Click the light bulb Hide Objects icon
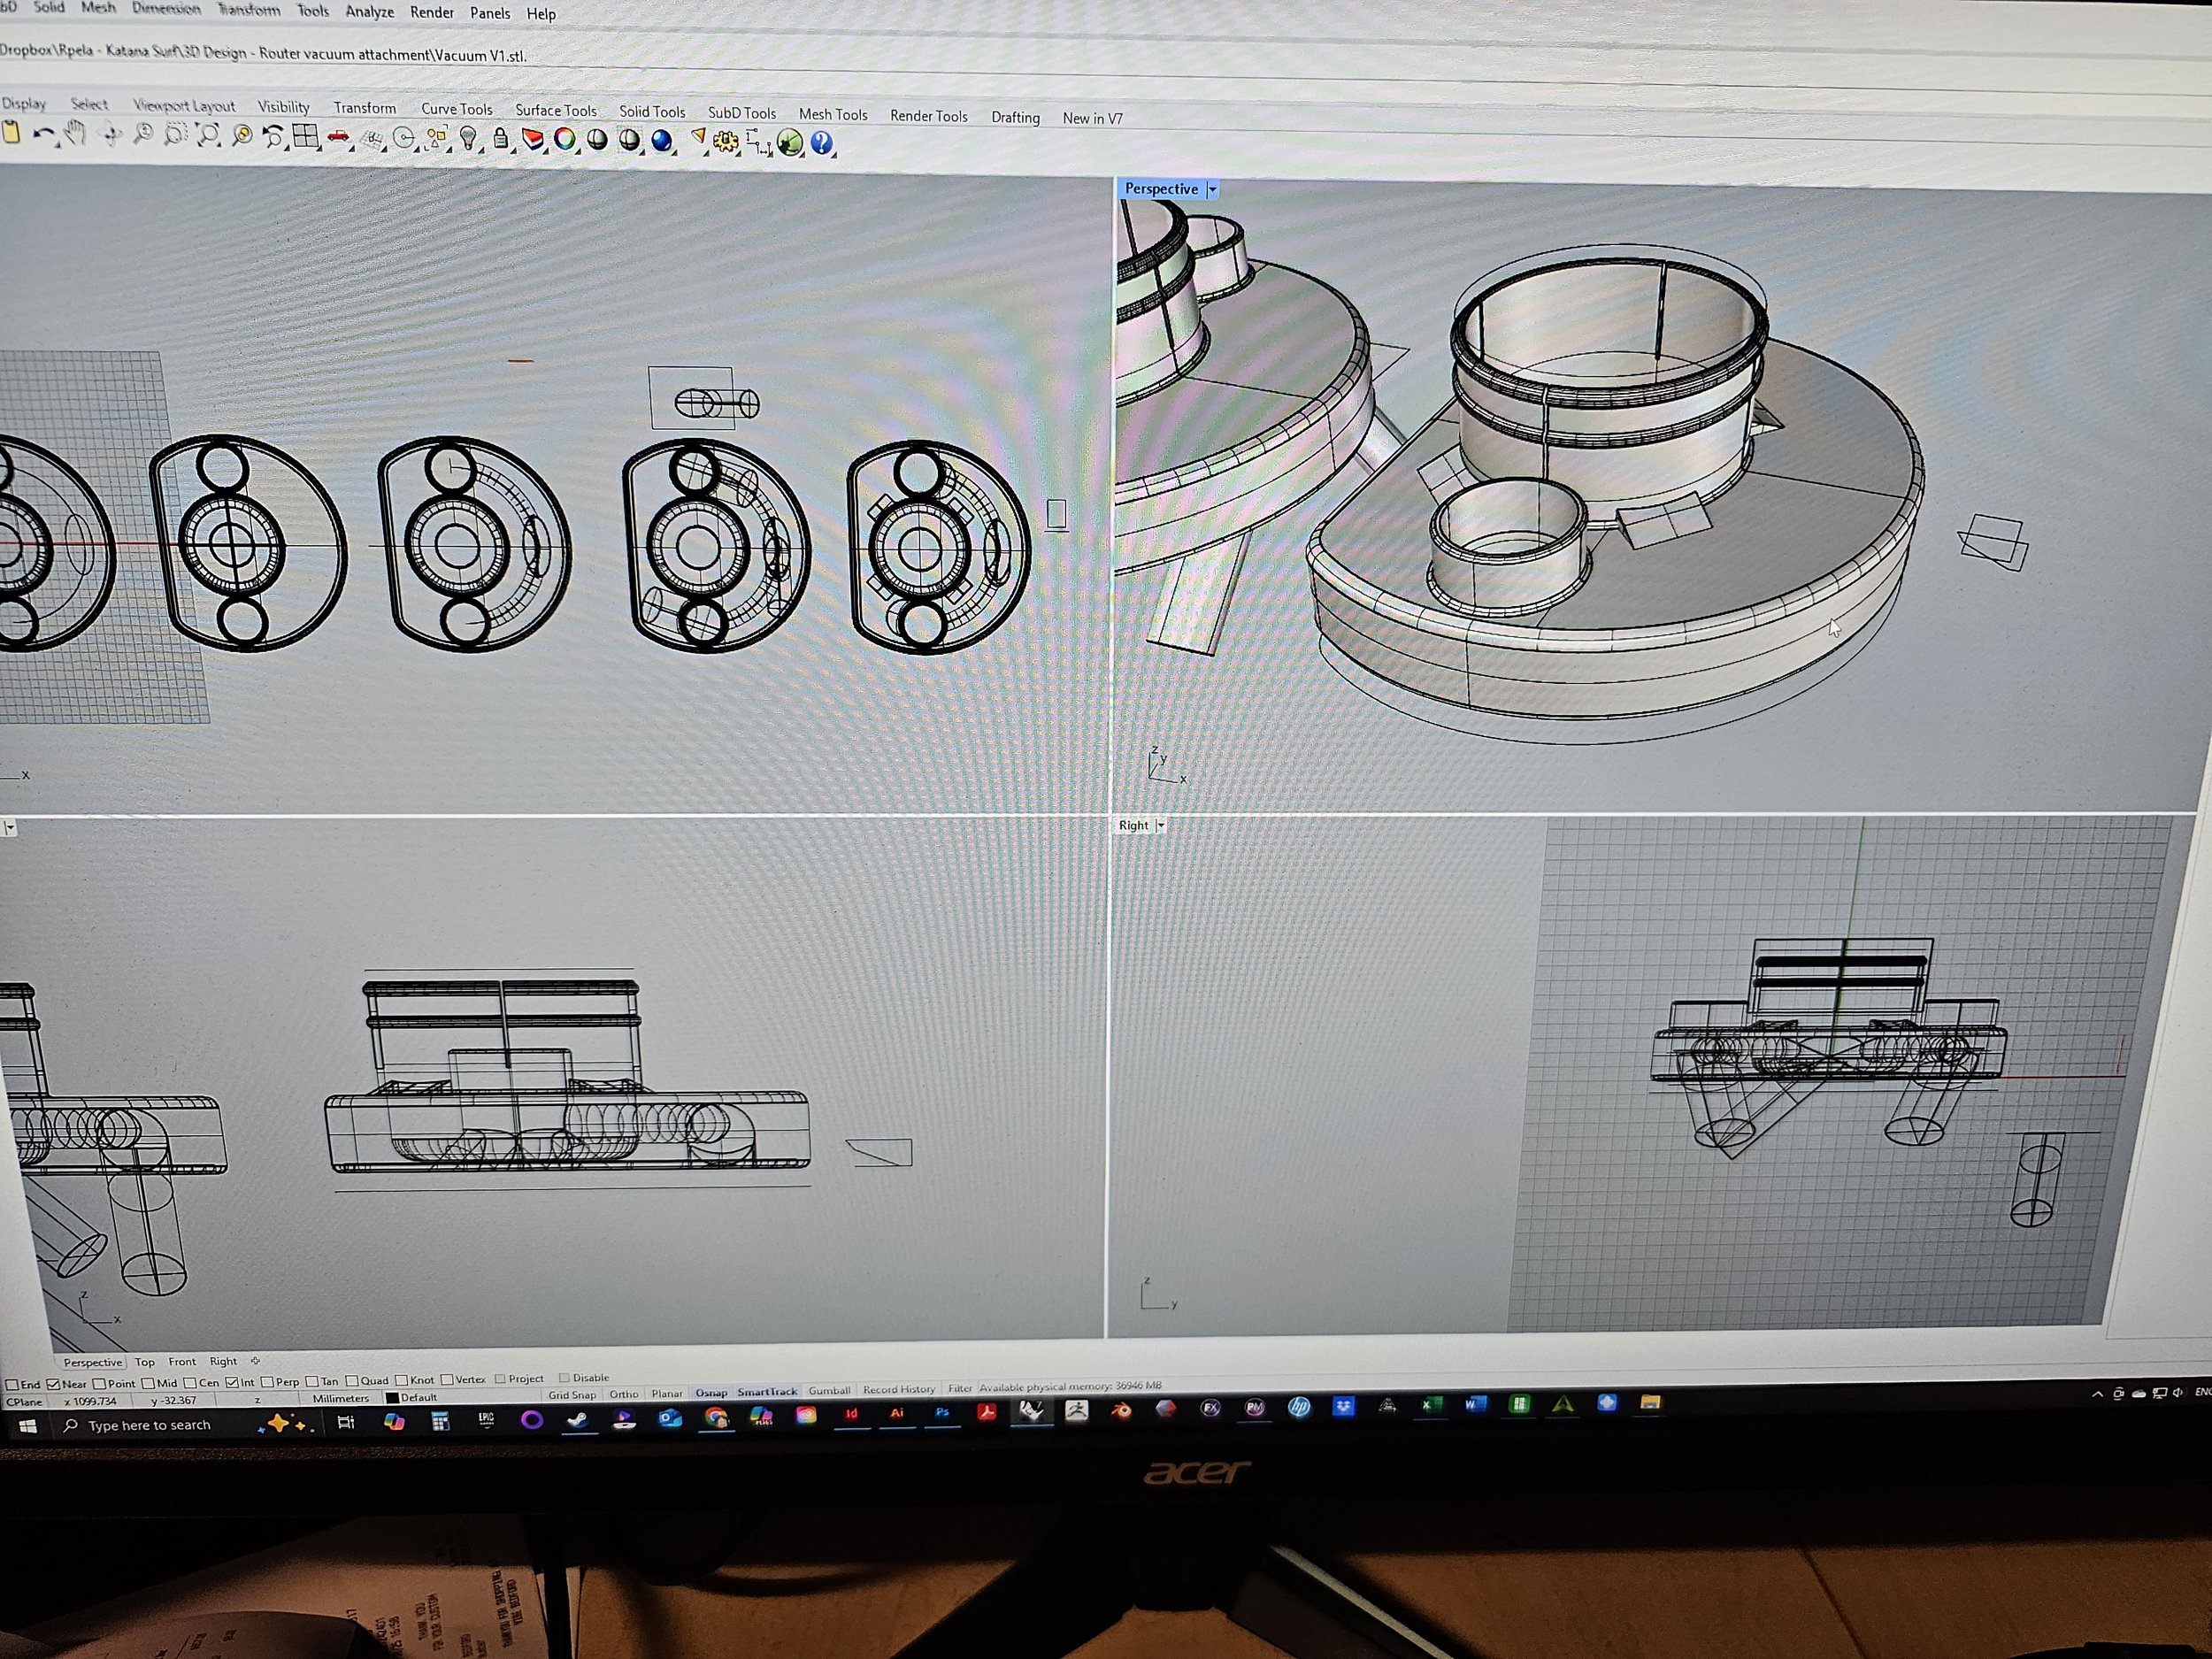Viewport: 2212px width, 1659px height. [468, 139]
